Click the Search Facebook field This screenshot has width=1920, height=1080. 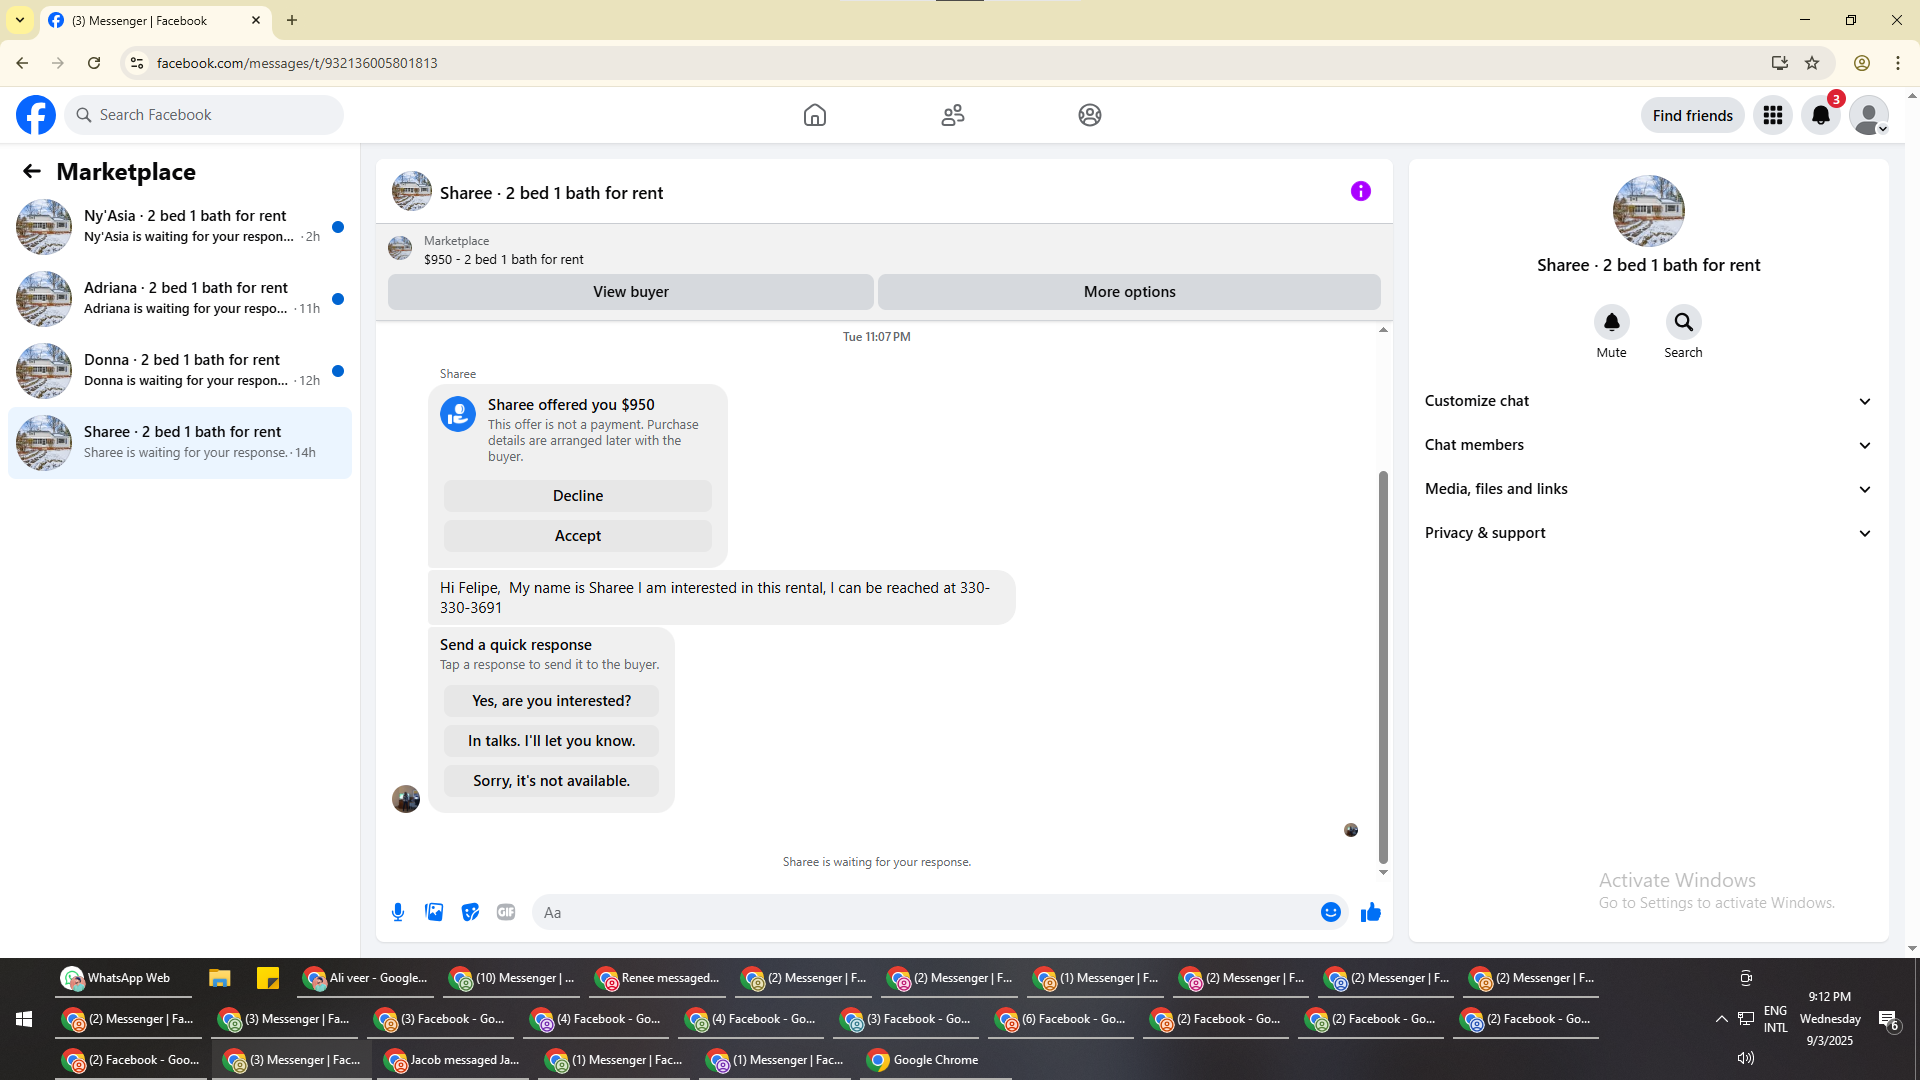click(204, 115)
